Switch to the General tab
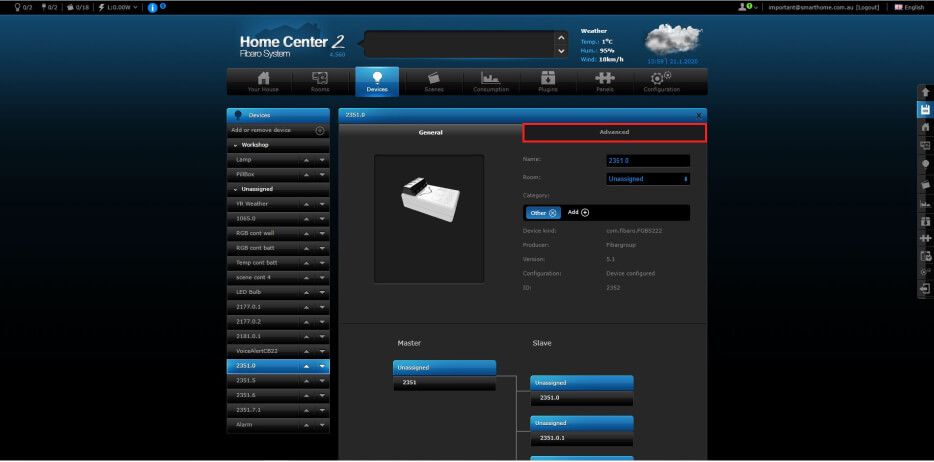 [x=431, y=132]
